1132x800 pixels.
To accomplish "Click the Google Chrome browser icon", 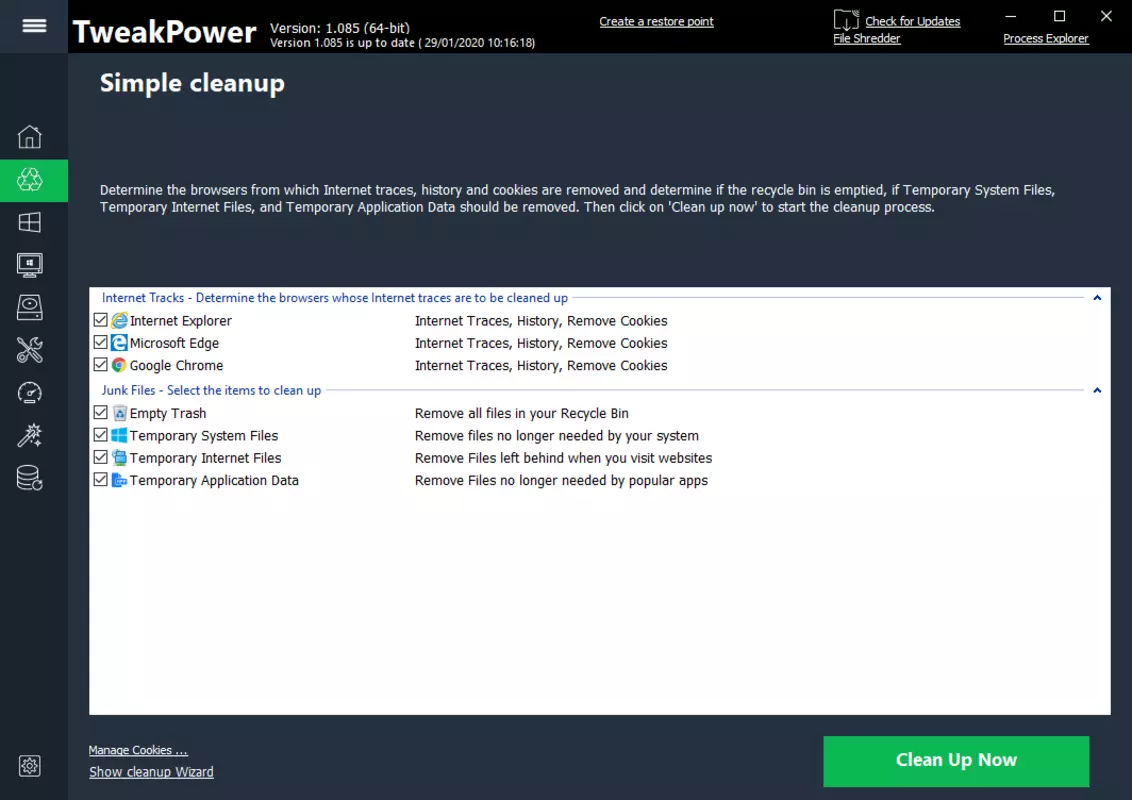I will pyautogui.click(x=119, y=365).
